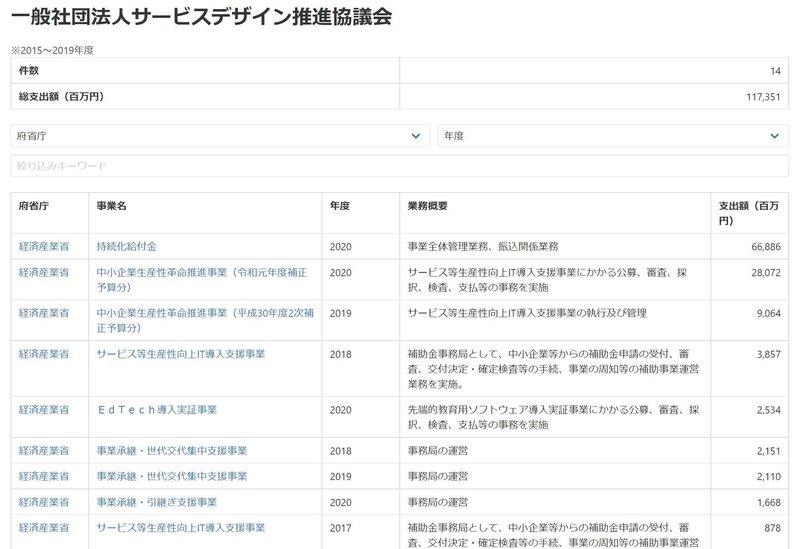Viewport: 800px width, 549px height.
Task: Click the 総支出額（百万円） label
Action: point(61,96)
